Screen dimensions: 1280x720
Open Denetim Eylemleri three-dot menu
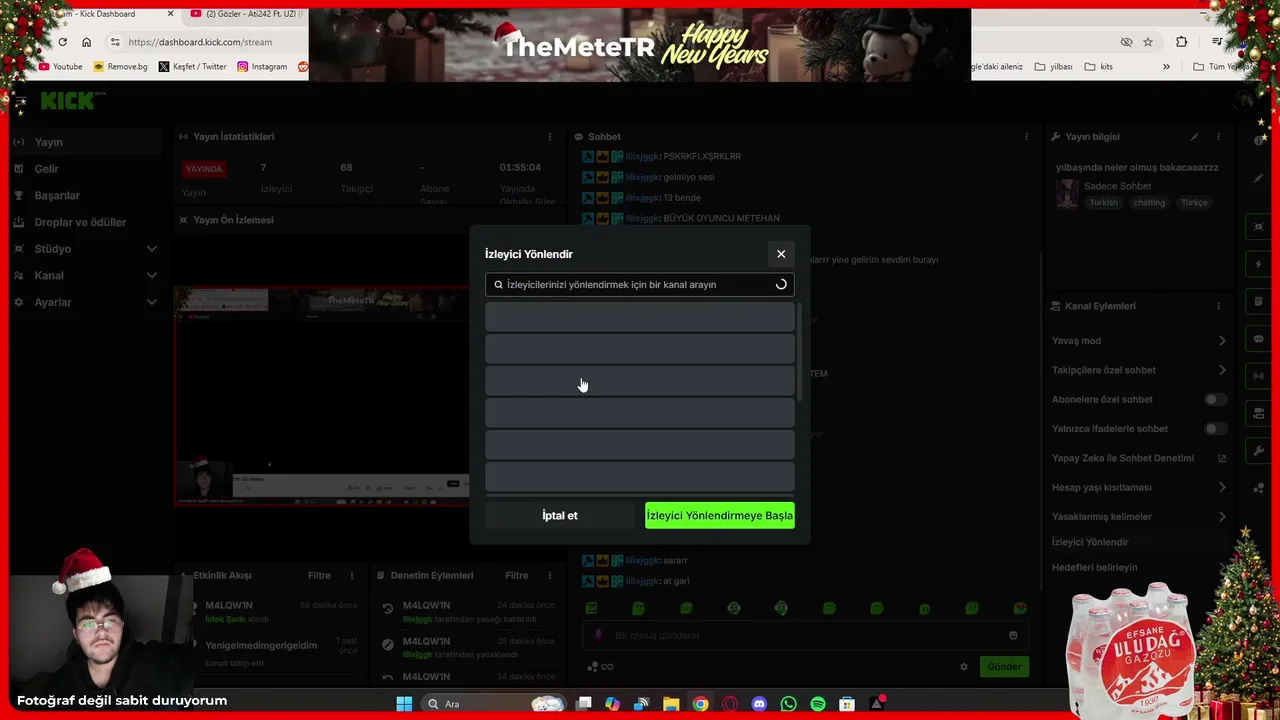pyautogui.click(x=549, y=576)
